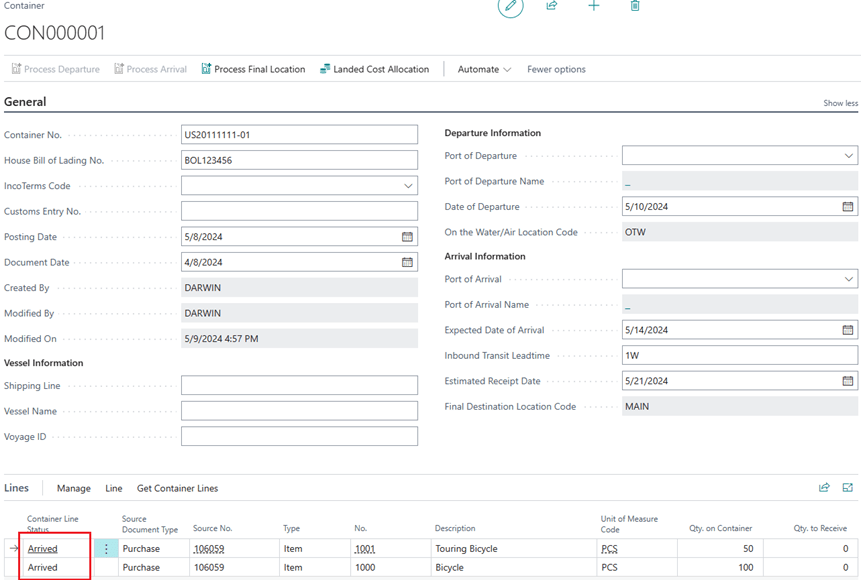Click the Vessel Name input field
This screenshot has height=580, width=861.
pyautogui.click(x=299, y=411)
